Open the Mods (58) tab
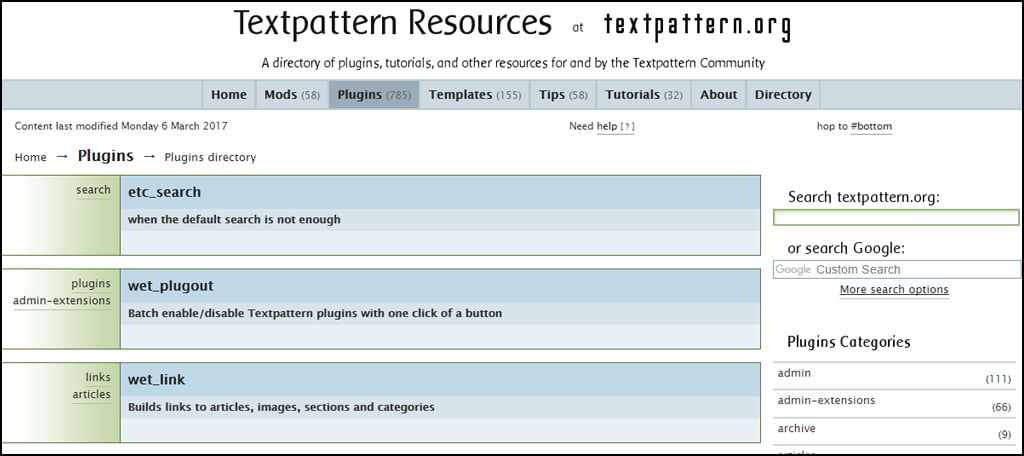The image size is (1024, 456). point(292,95)
